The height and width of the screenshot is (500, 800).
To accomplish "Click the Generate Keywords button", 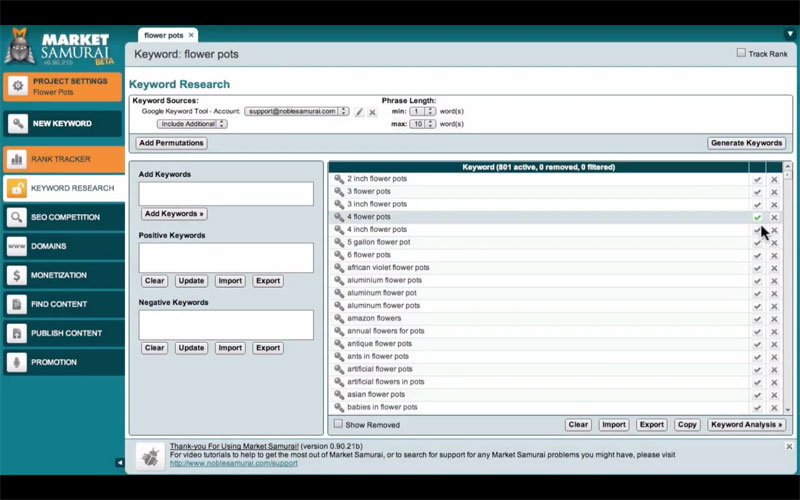I will [x=746, y=143].
